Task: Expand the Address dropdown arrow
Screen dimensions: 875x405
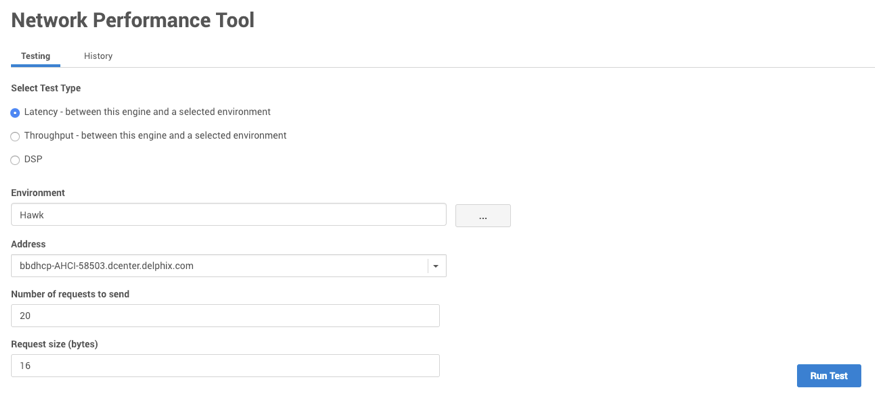Action: click(436, 266)
